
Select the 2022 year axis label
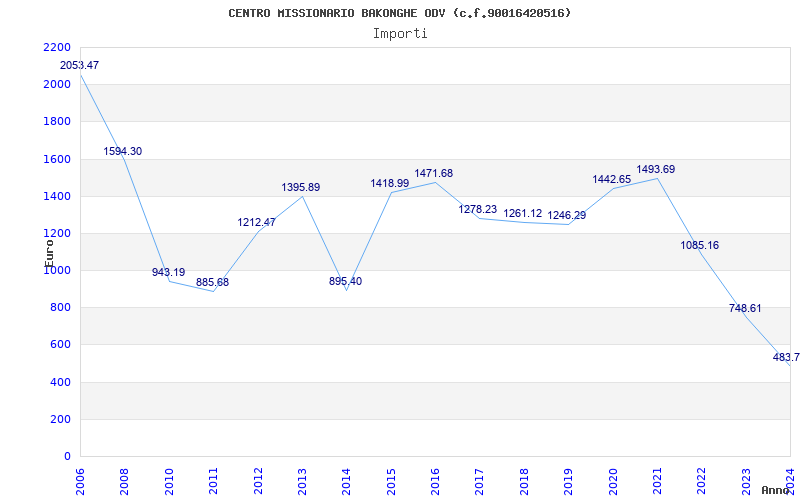click(702, 481)
